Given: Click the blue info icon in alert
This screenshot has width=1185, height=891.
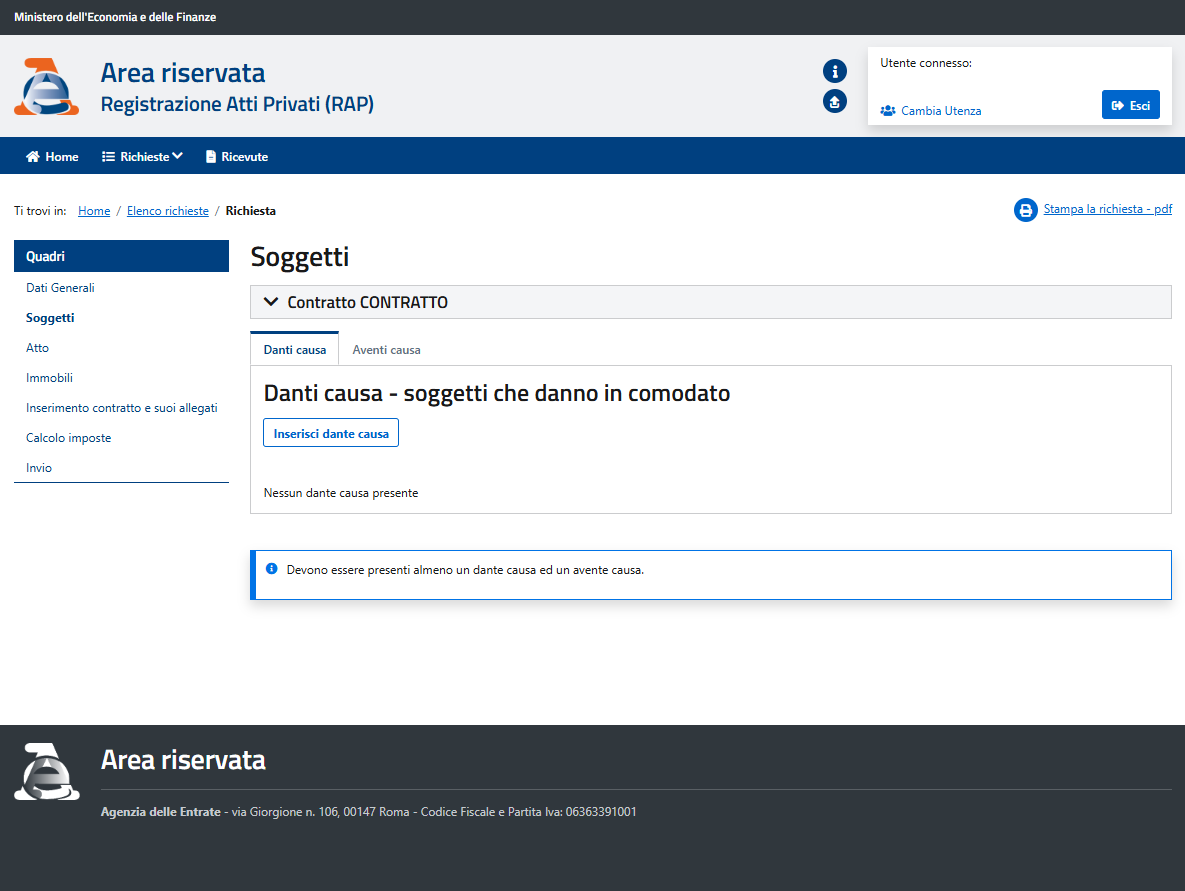Looking at the screenshot, I should (x=271, y=568).
